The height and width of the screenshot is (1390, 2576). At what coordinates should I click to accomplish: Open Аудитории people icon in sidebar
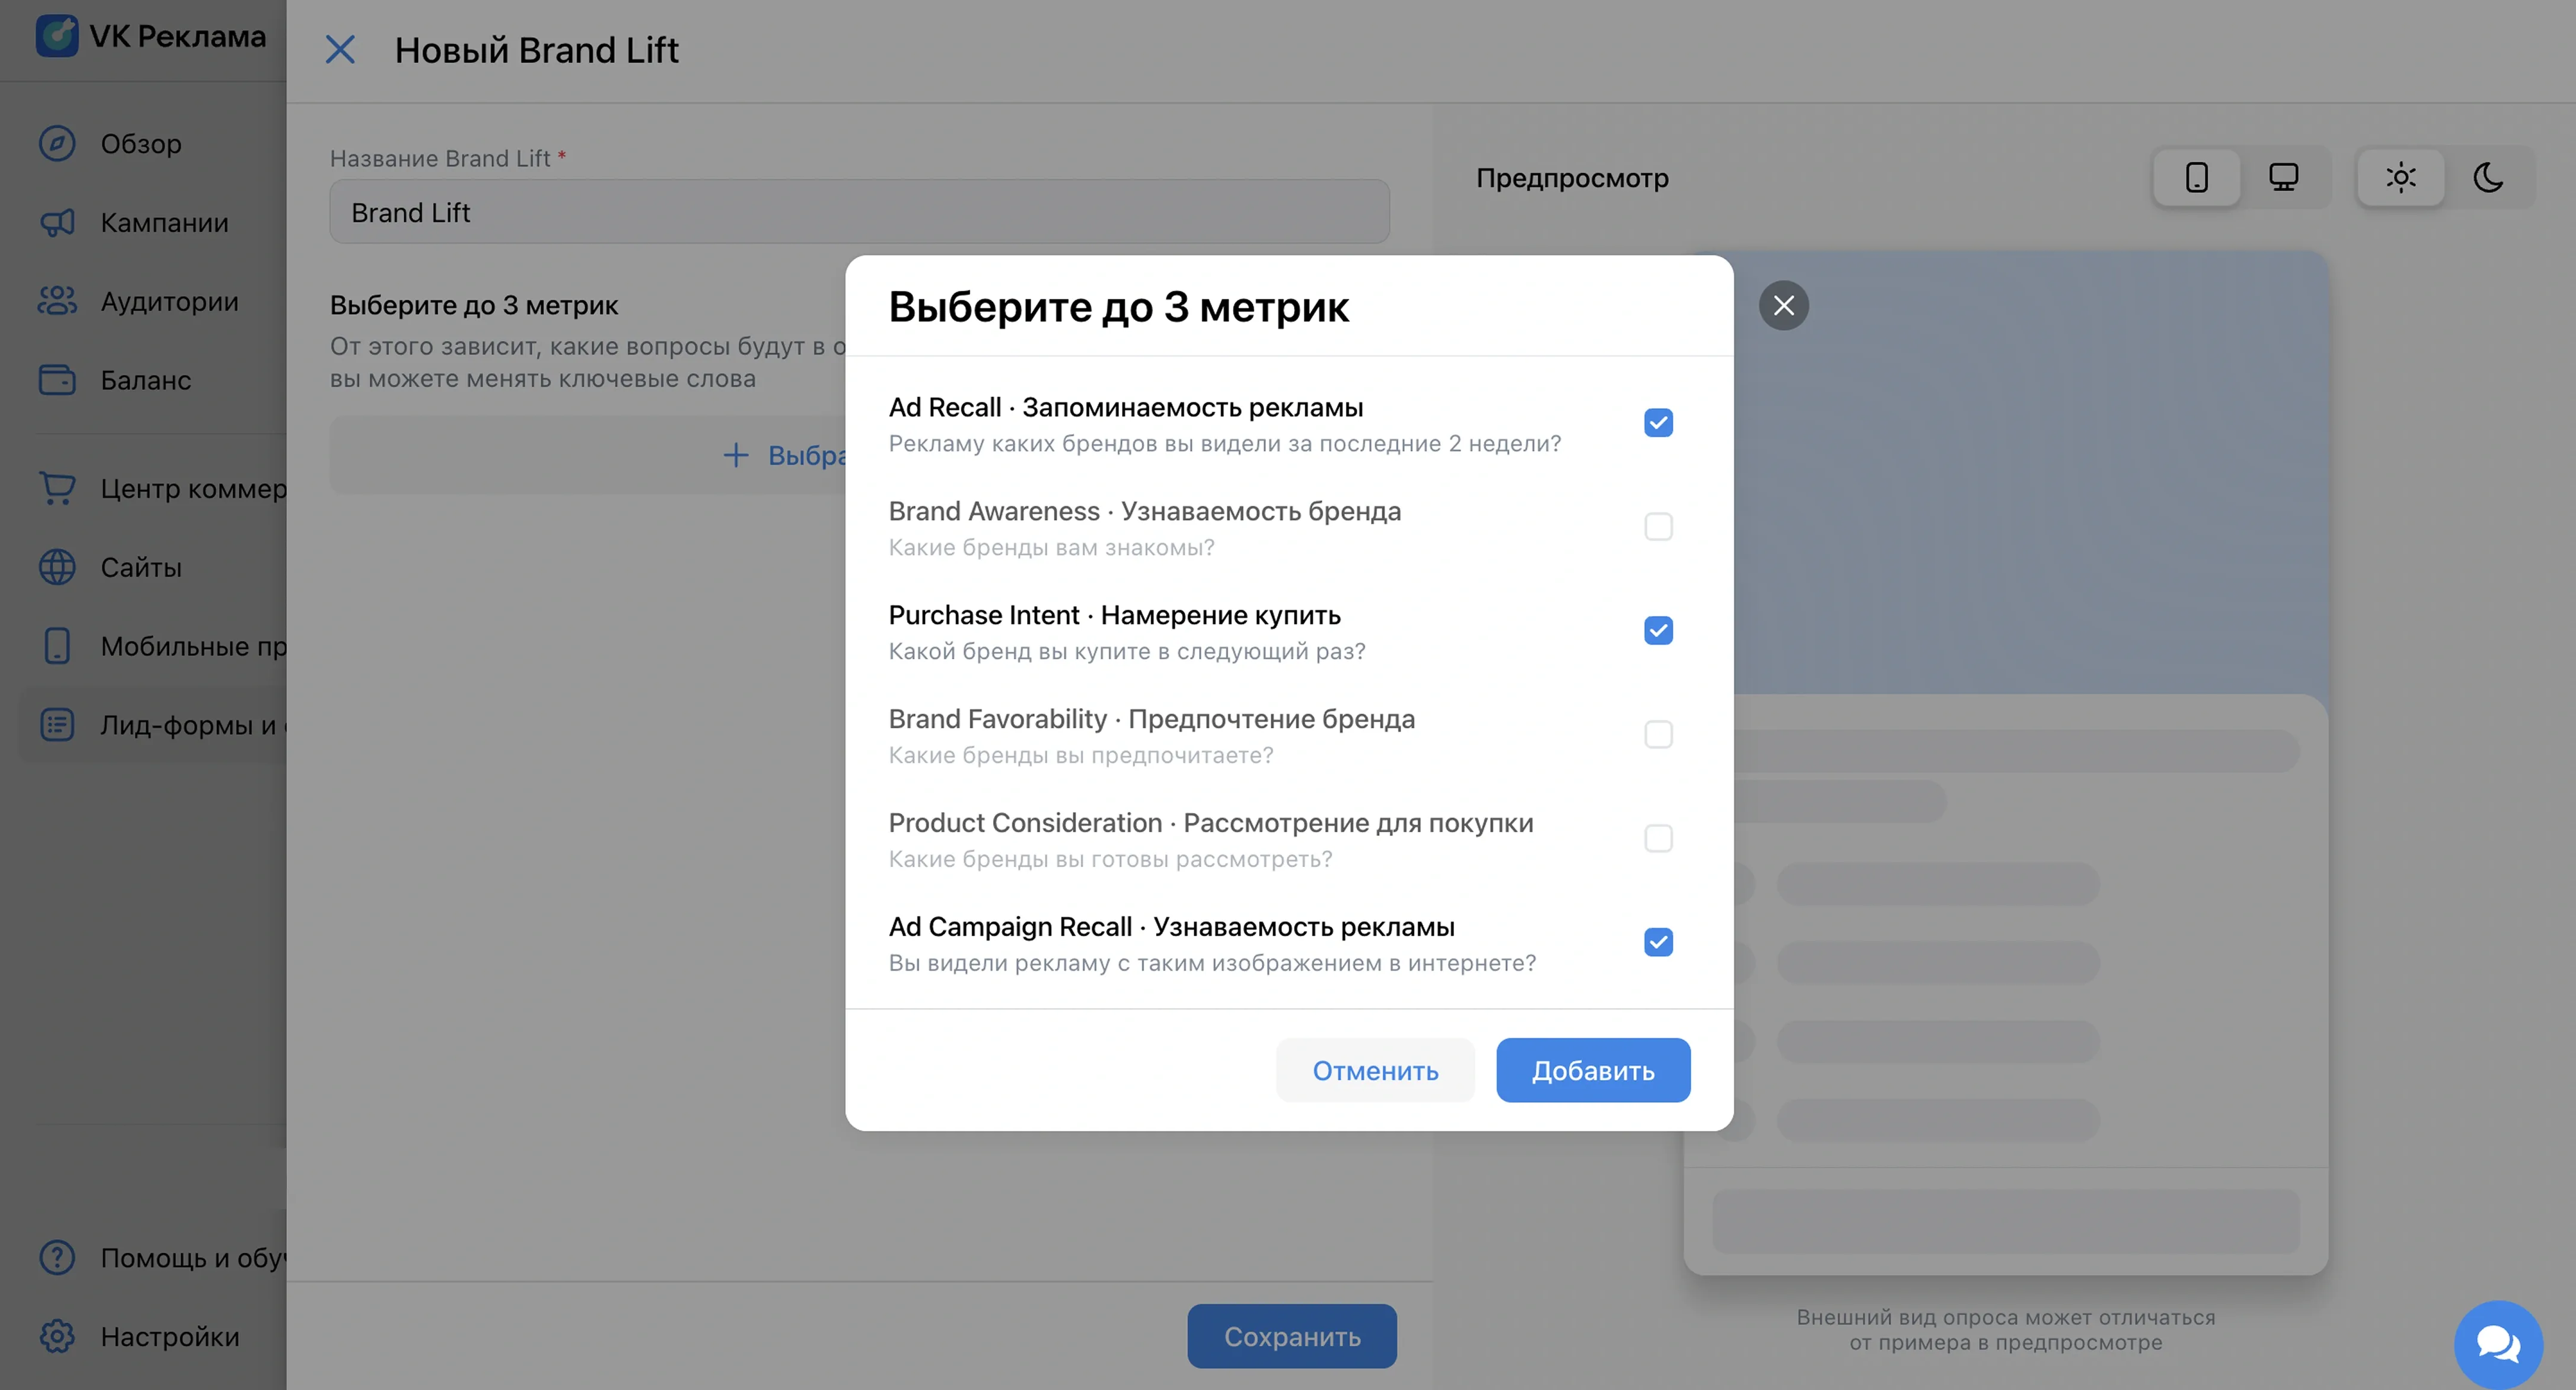[57, 301]
